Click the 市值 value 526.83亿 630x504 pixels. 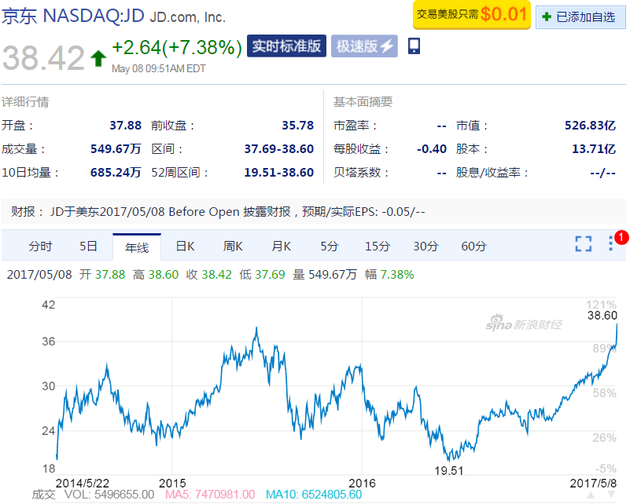point(590,125)
